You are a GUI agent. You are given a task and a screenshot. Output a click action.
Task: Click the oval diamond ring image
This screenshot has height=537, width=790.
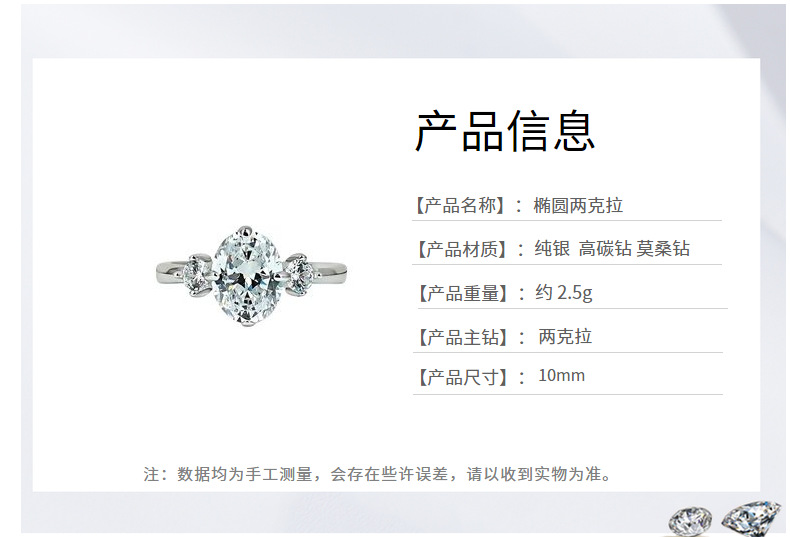click(x=251, y=276)
